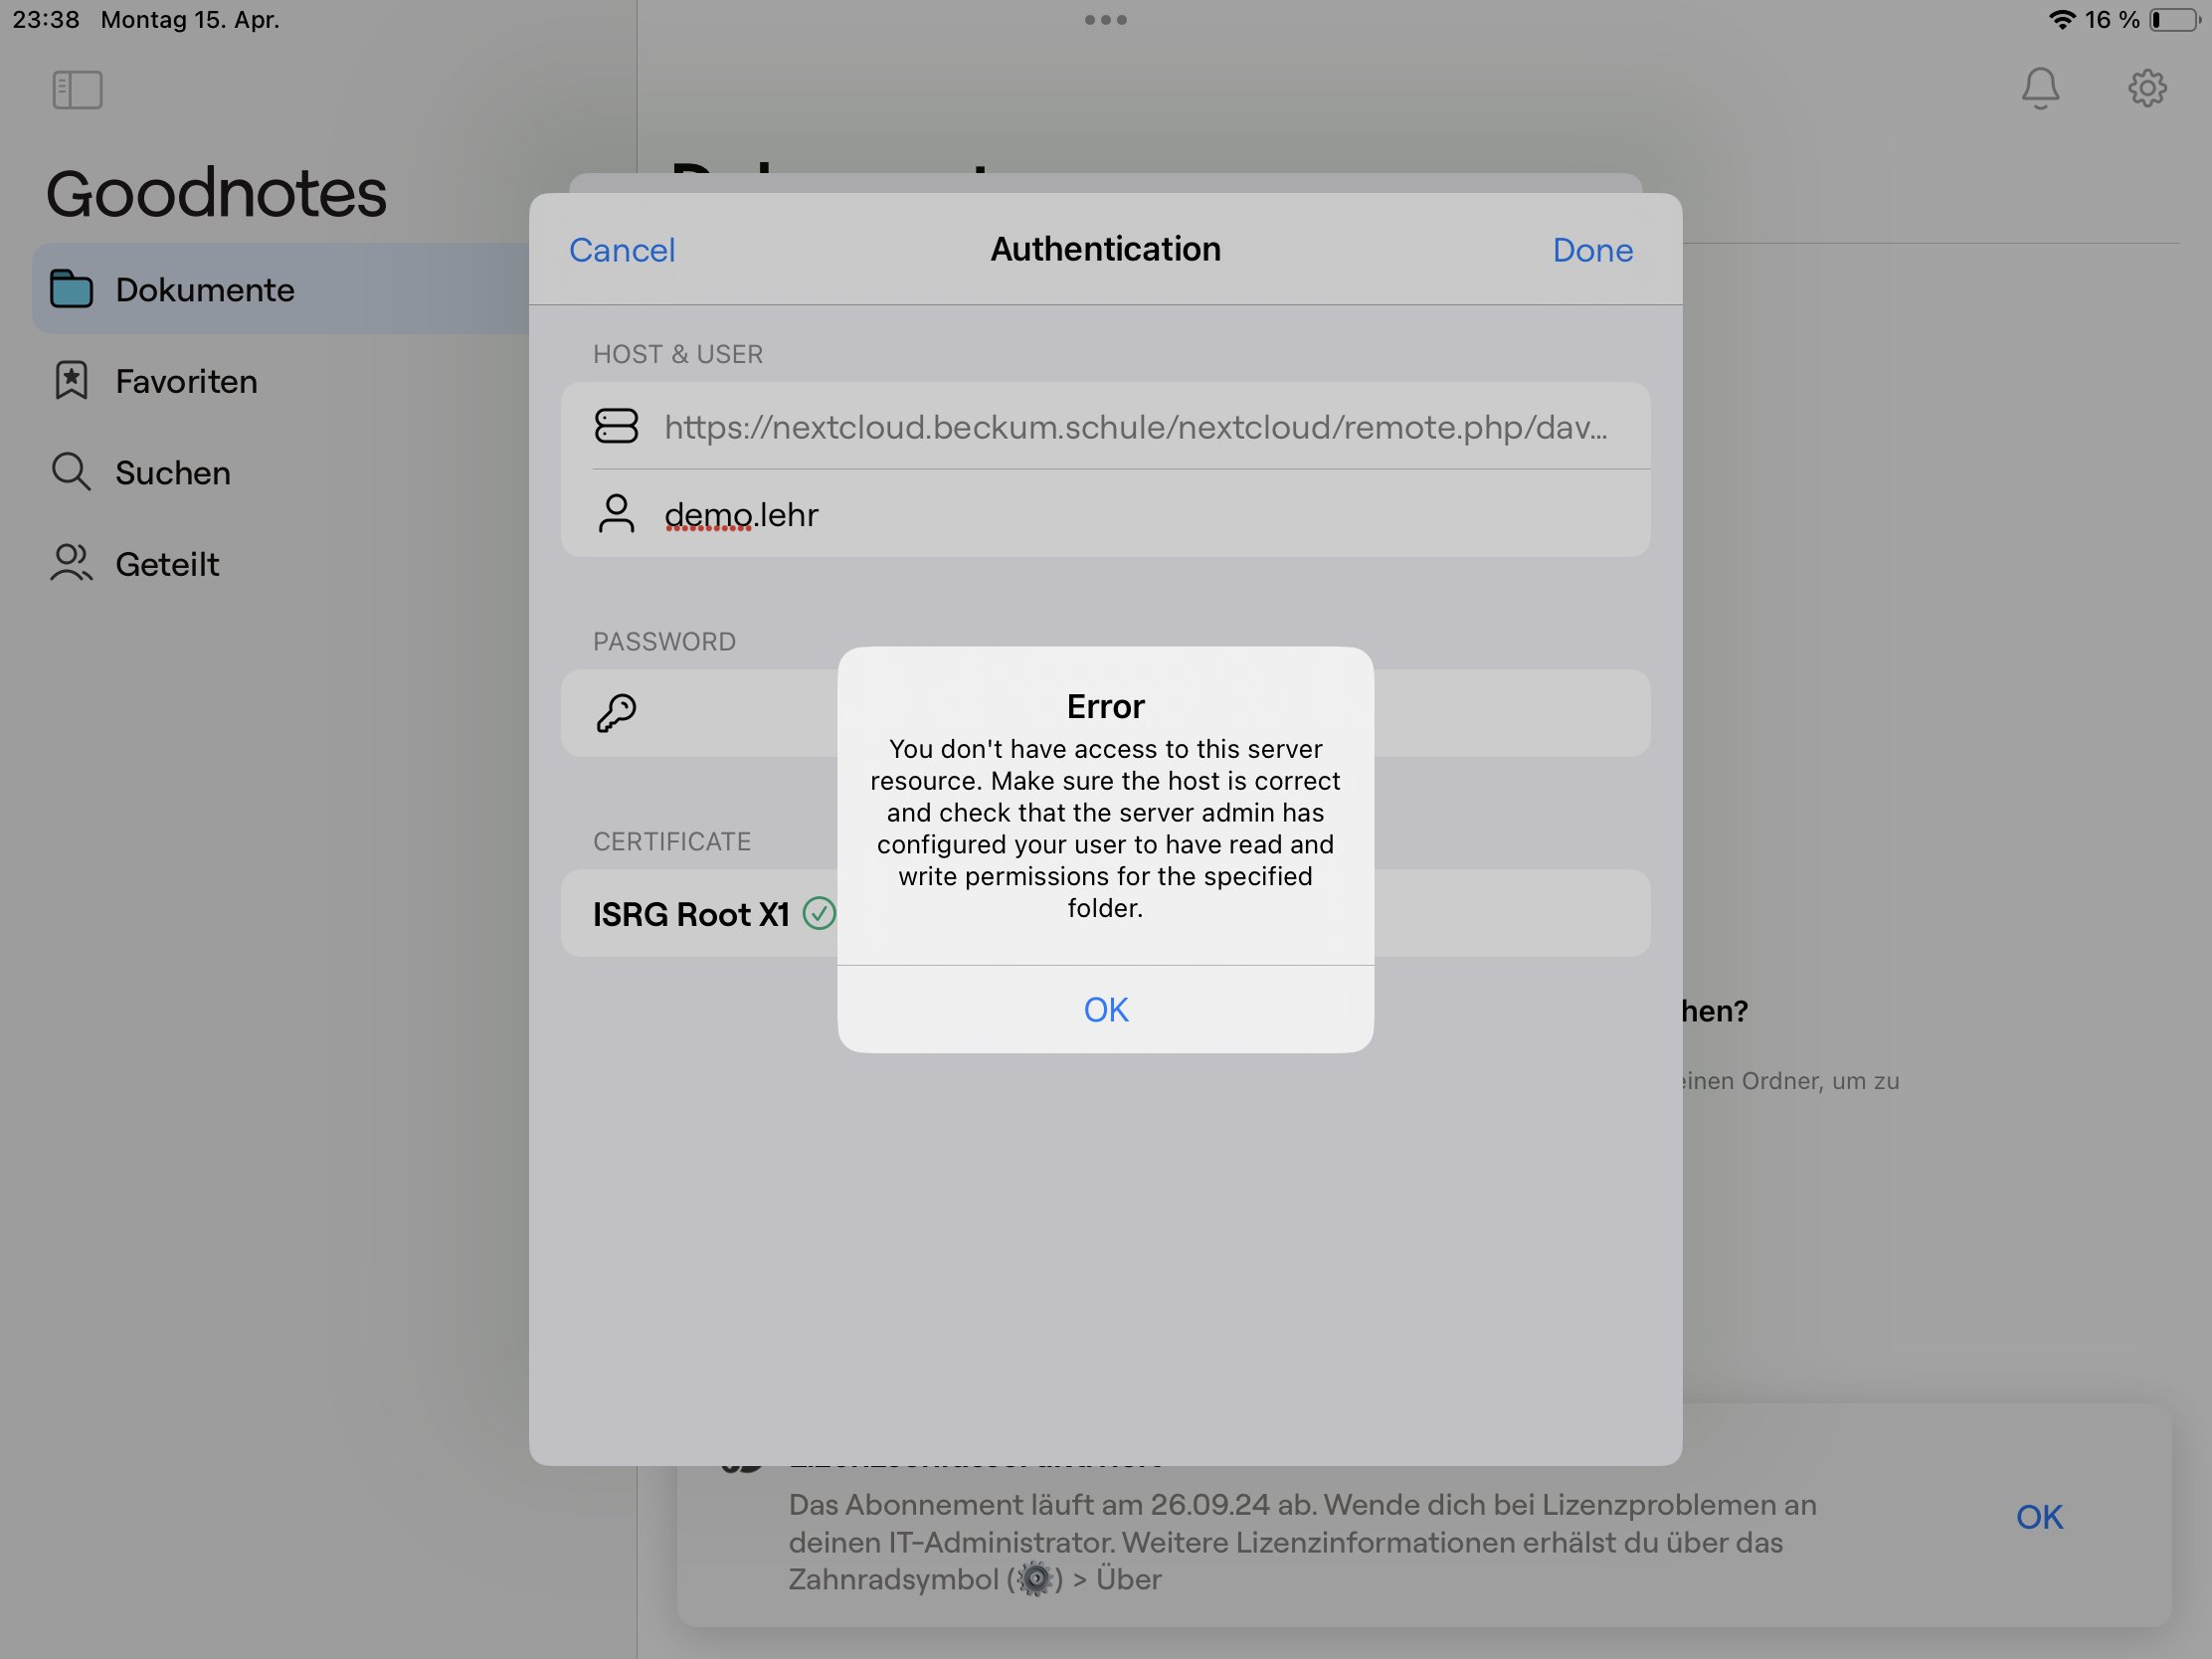Tap the Dokumente folder icon
The height and width of the screenshot is (1659, 2212).
pos(71,288)
